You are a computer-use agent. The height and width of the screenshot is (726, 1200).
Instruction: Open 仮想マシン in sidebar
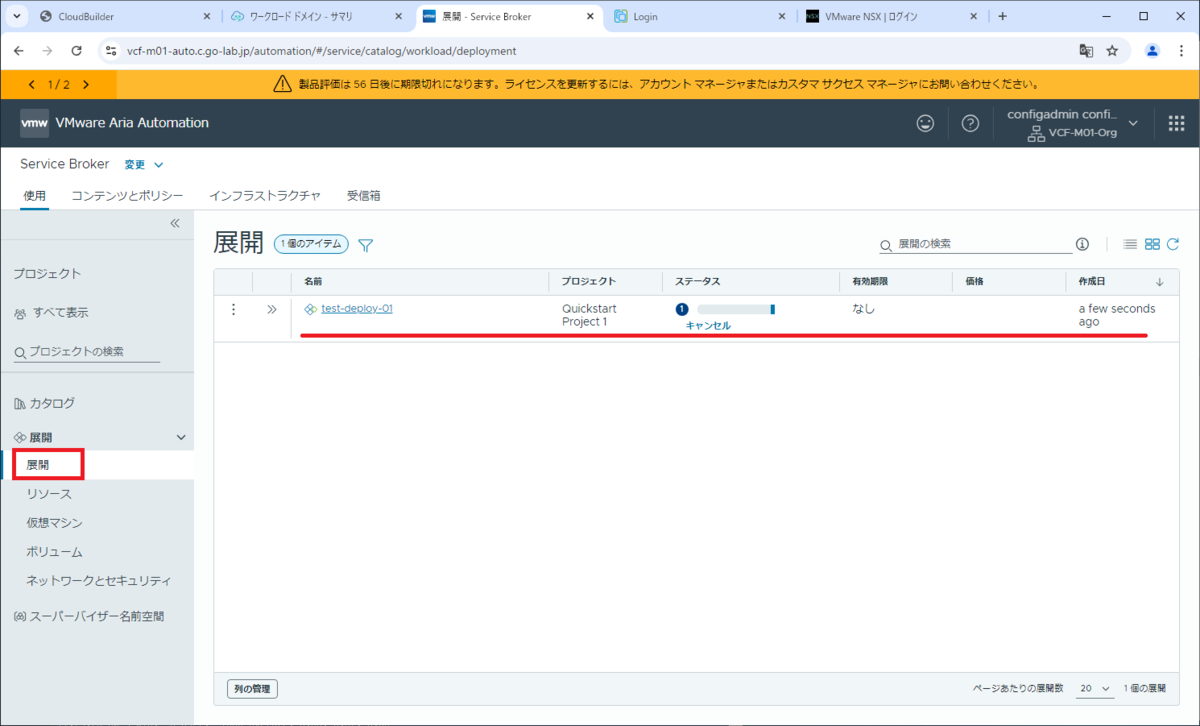pos(54,523)
